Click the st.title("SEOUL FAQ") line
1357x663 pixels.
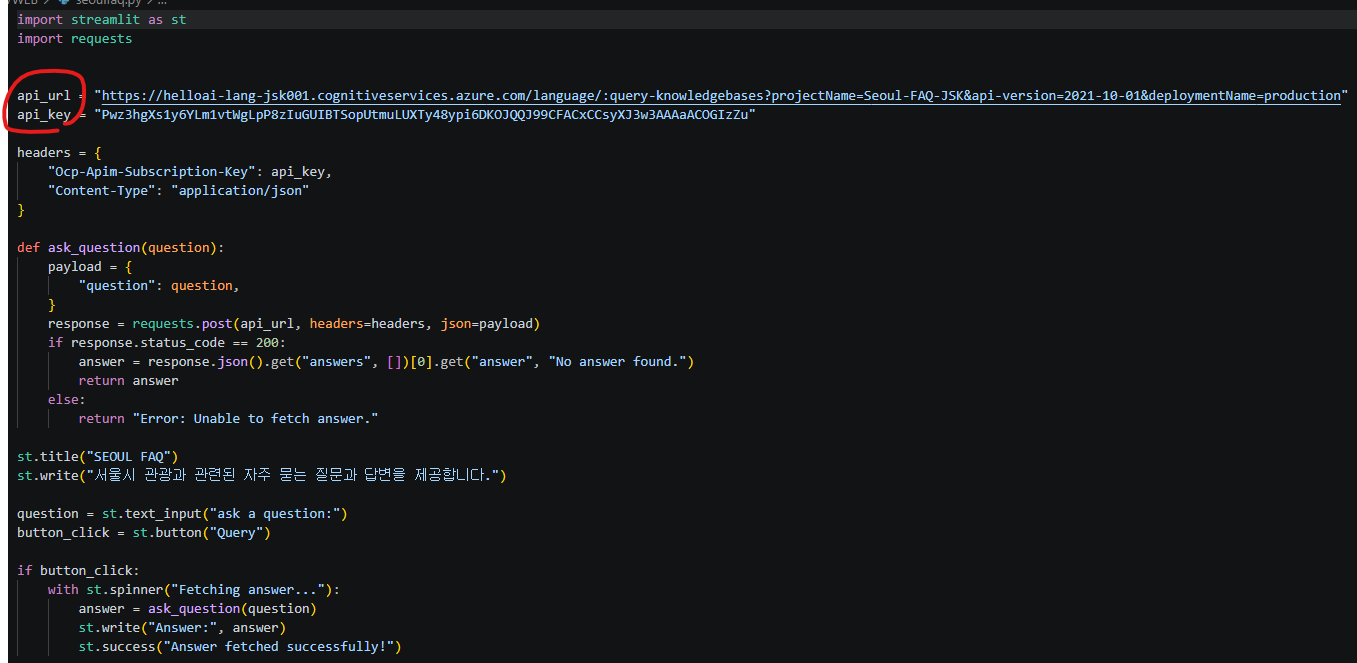click(97, 457)
